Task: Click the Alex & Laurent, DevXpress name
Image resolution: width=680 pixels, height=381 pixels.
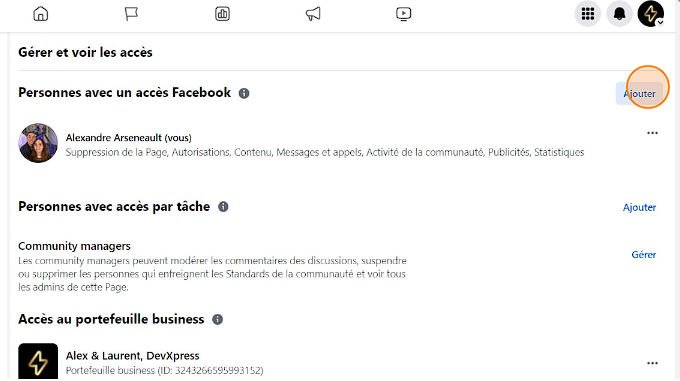Action: tap(132, 356)
